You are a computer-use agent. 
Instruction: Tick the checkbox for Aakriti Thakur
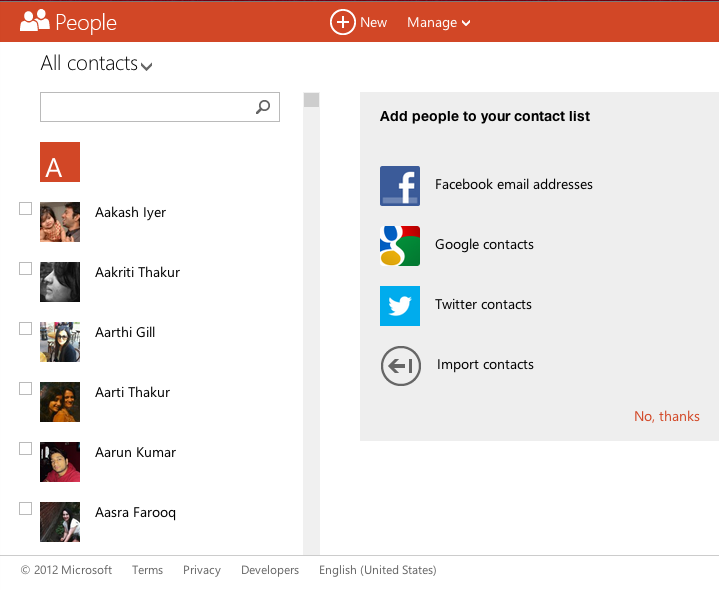tap(25, 269)
